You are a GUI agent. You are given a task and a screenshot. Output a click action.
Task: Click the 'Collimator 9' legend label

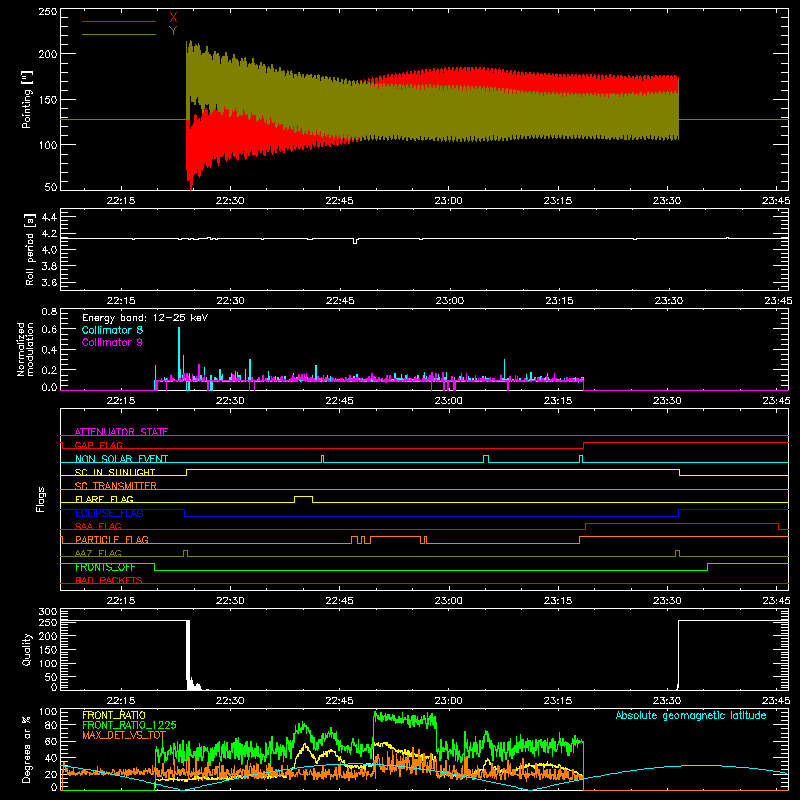(x=112, y=342)
